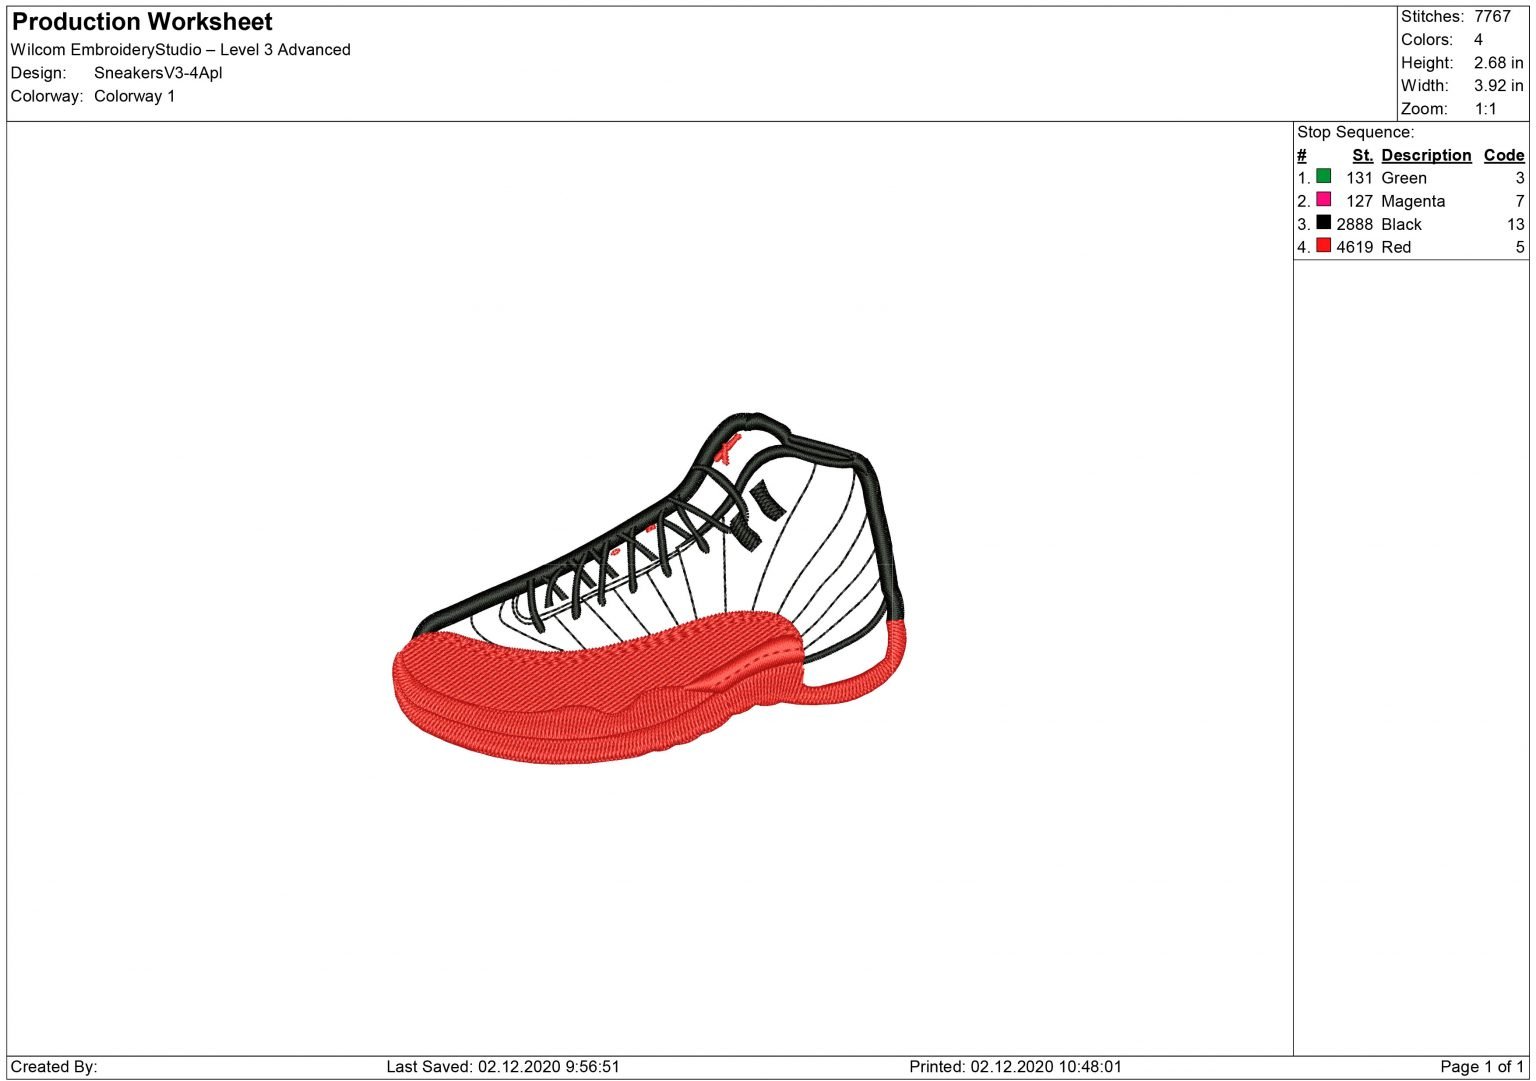The image size is (1536, 1081).
Task: Click the Production Worksheet title
Action: (x=142, y=22)
